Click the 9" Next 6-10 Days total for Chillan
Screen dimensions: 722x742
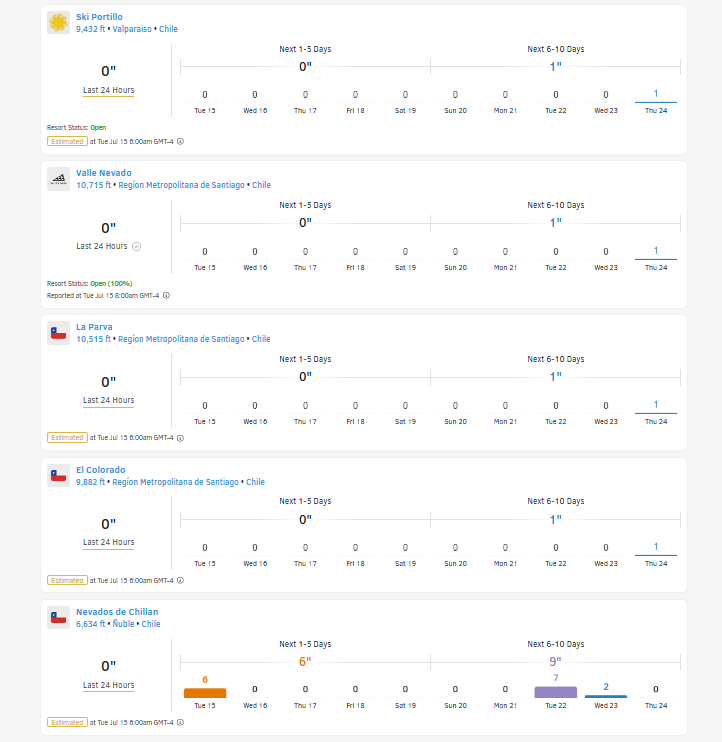click(555, 661)
